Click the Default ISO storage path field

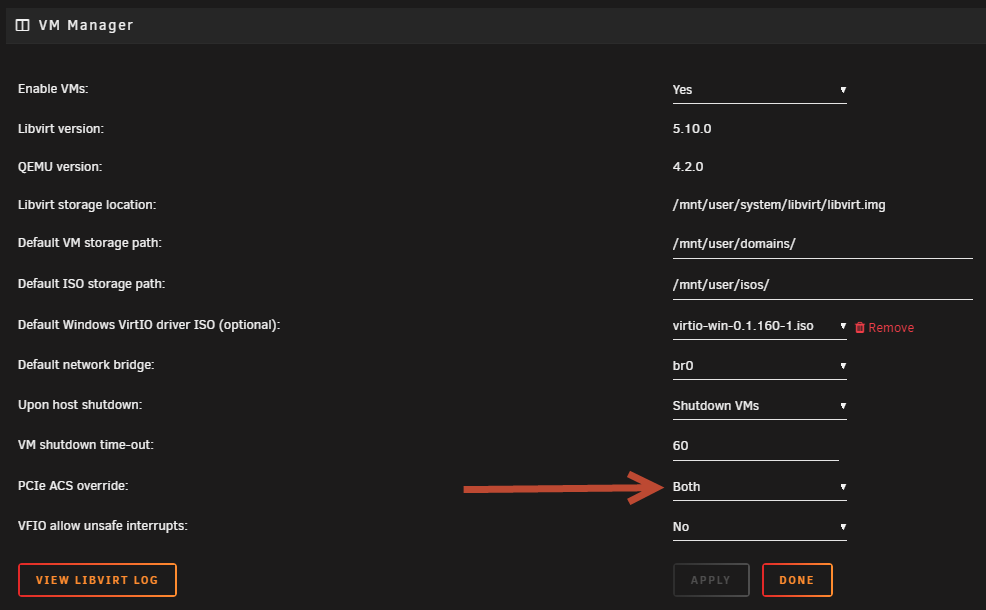click(x=822, y=285)
